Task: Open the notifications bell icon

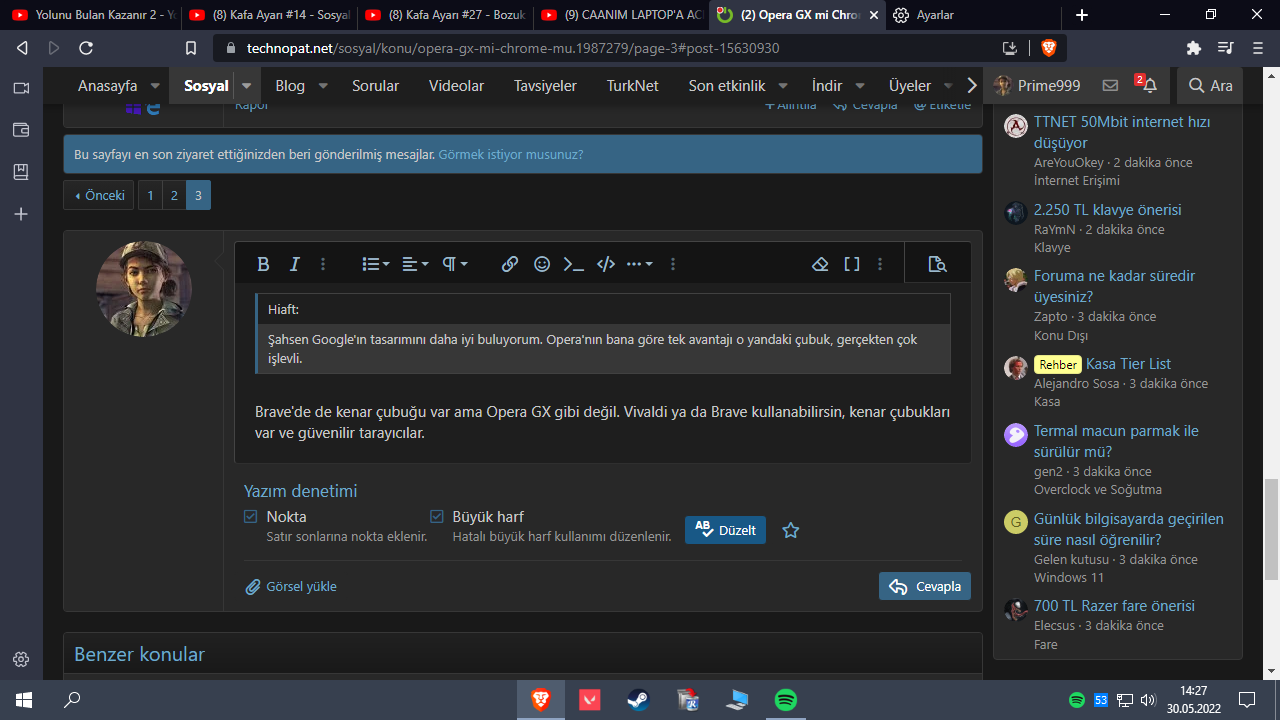Action: tap(1149, 86)
